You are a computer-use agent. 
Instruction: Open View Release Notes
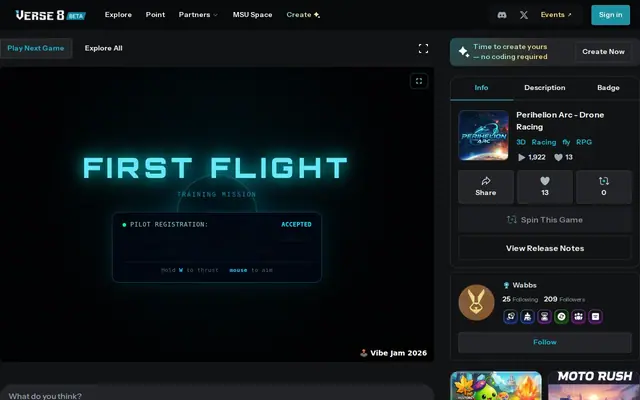[545, 248]
